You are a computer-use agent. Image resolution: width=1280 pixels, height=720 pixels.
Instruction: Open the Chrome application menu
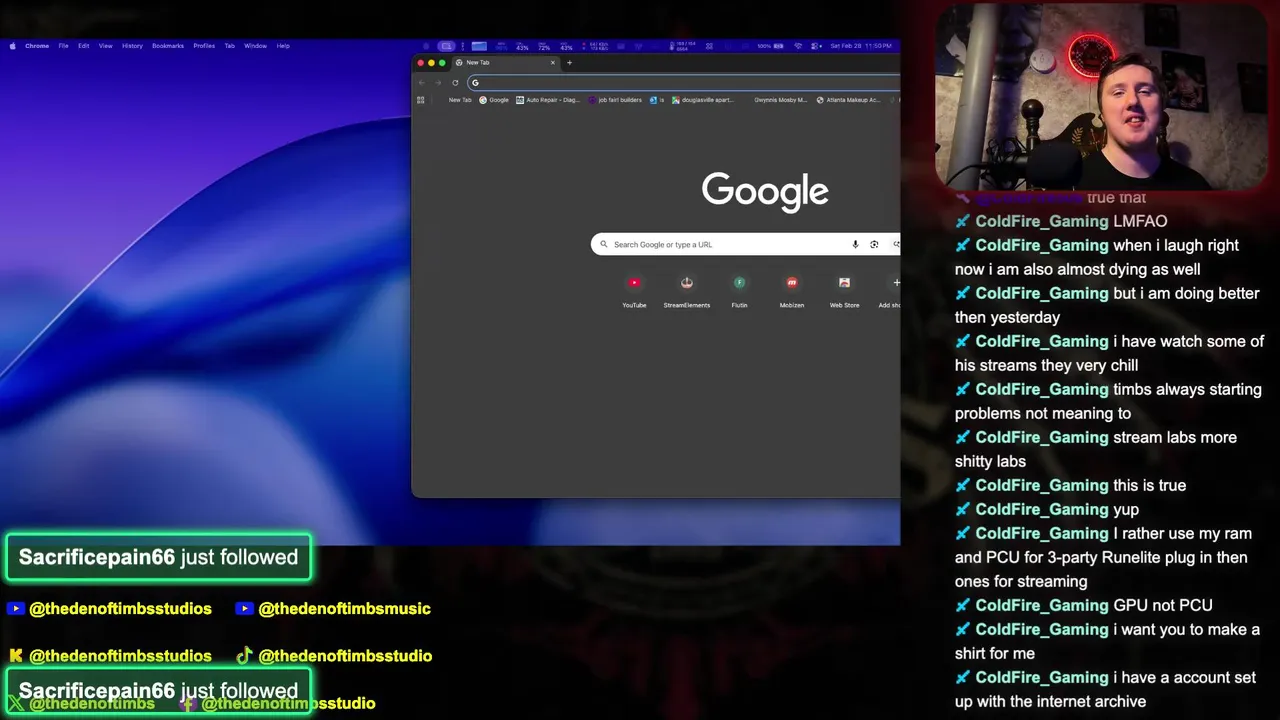[37, 46]
